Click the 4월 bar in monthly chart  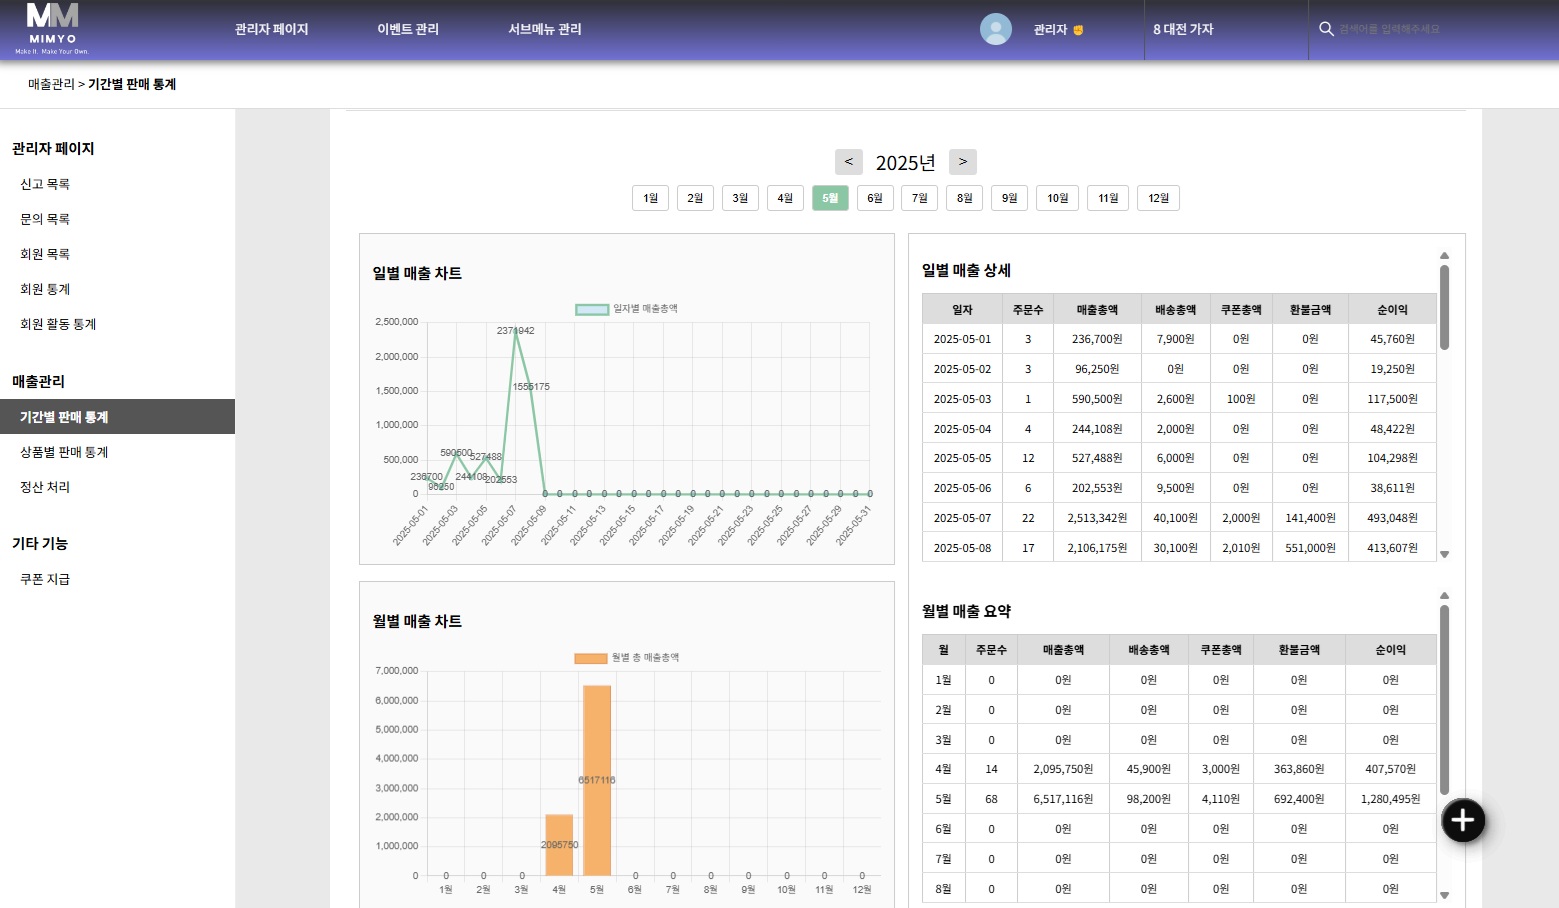point(559,845)
